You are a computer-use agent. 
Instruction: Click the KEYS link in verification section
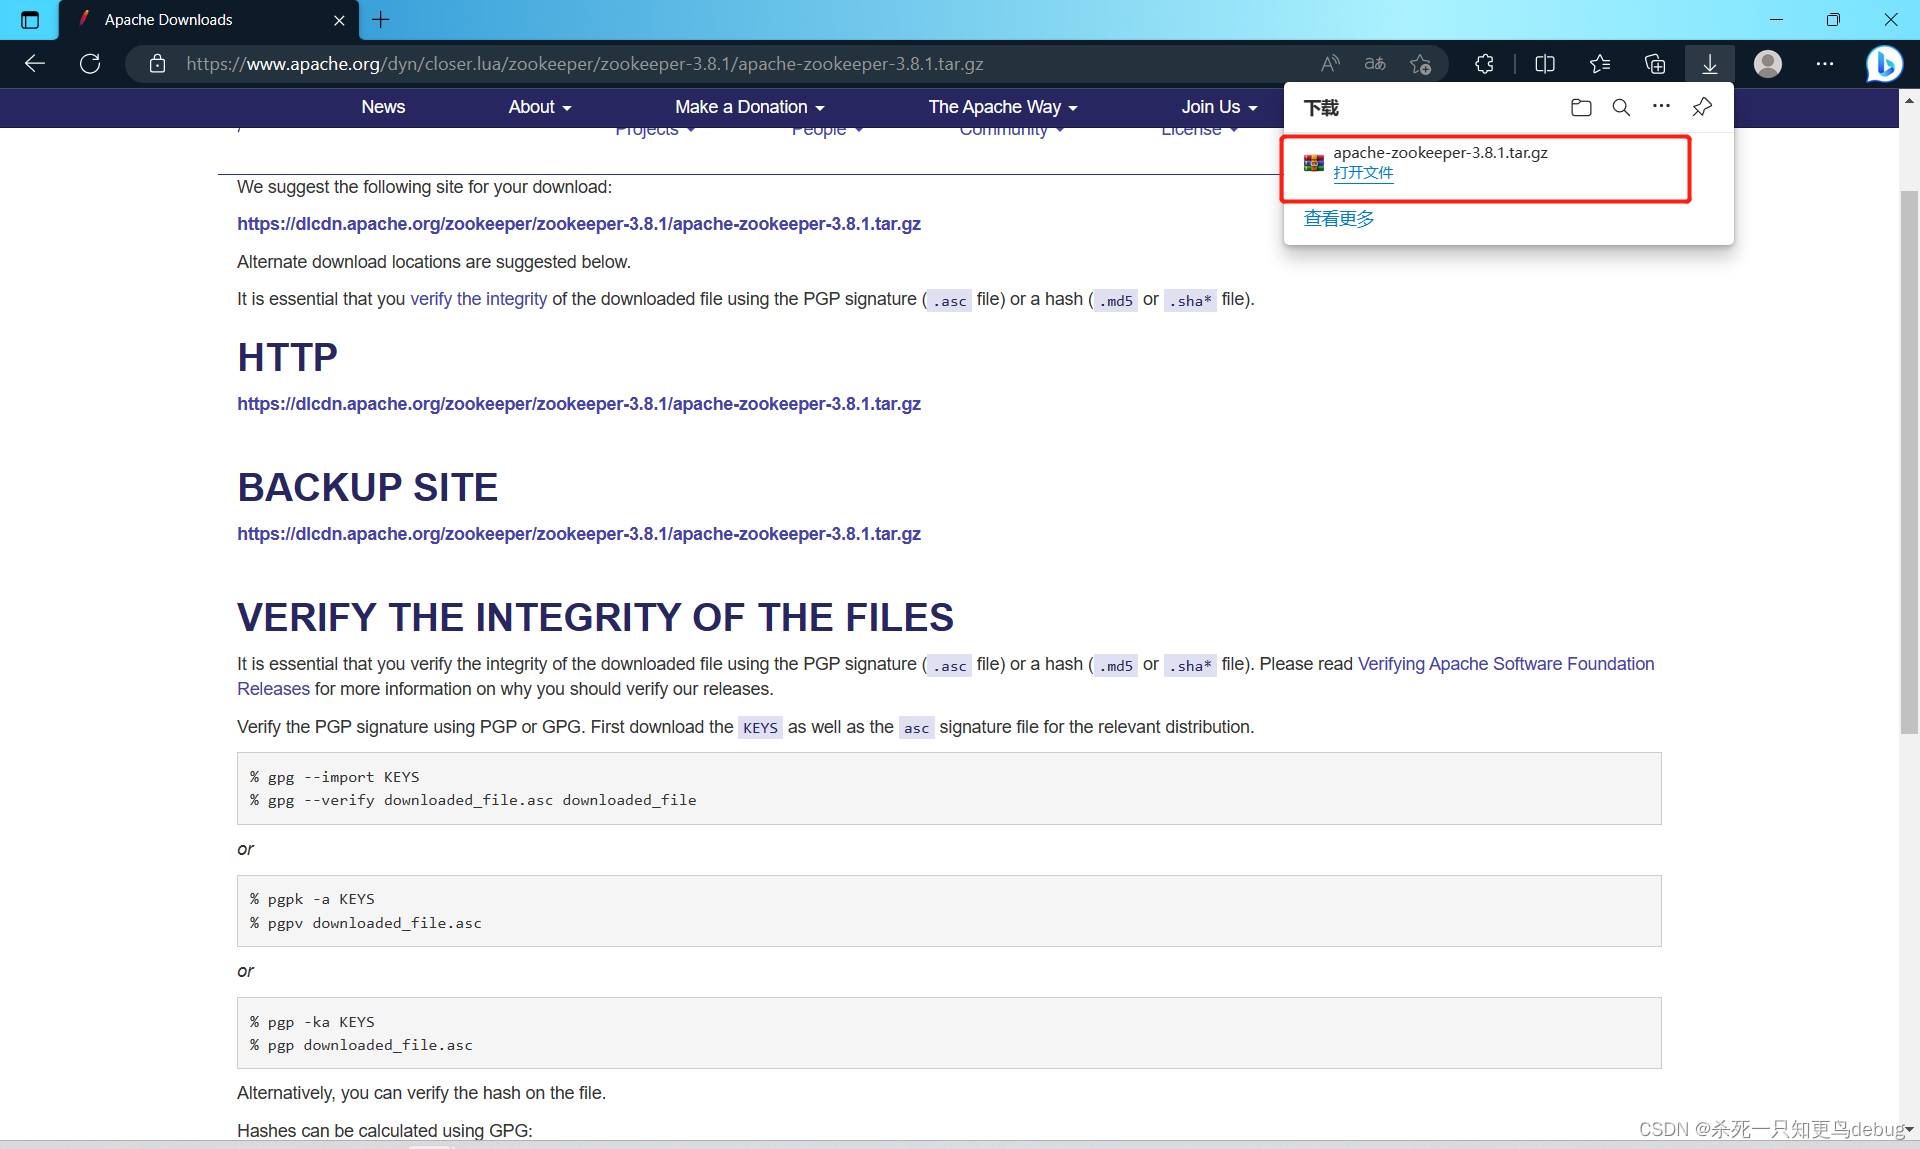pos(760,726)
